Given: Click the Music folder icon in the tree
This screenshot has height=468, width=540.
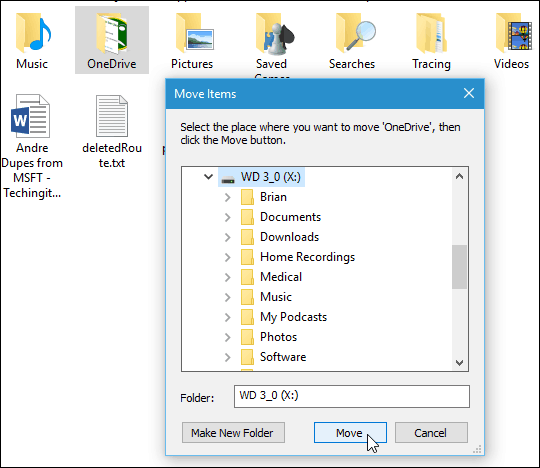Looking at the screenshot, I should (247, 297).
